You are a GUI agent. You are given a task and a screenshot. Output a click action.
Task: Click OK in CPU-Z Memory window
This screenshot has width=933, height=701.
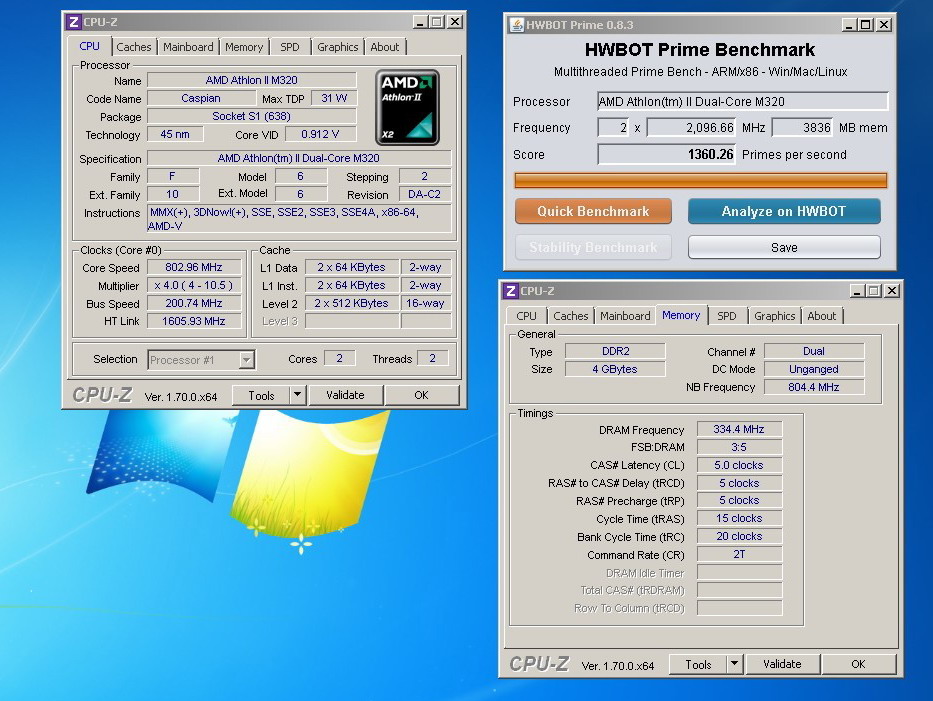point(858,664)
